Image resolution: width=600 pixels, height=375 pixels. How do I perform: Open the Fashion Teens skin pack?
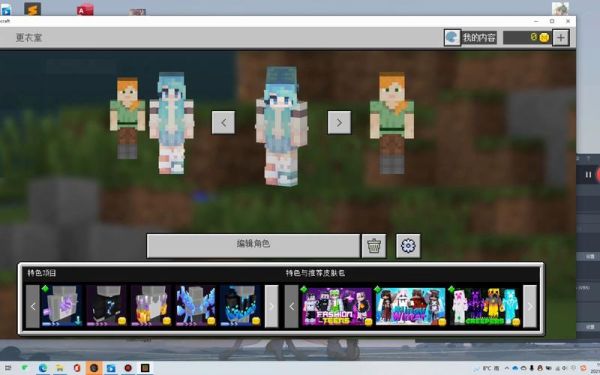(x=337, y=307)
